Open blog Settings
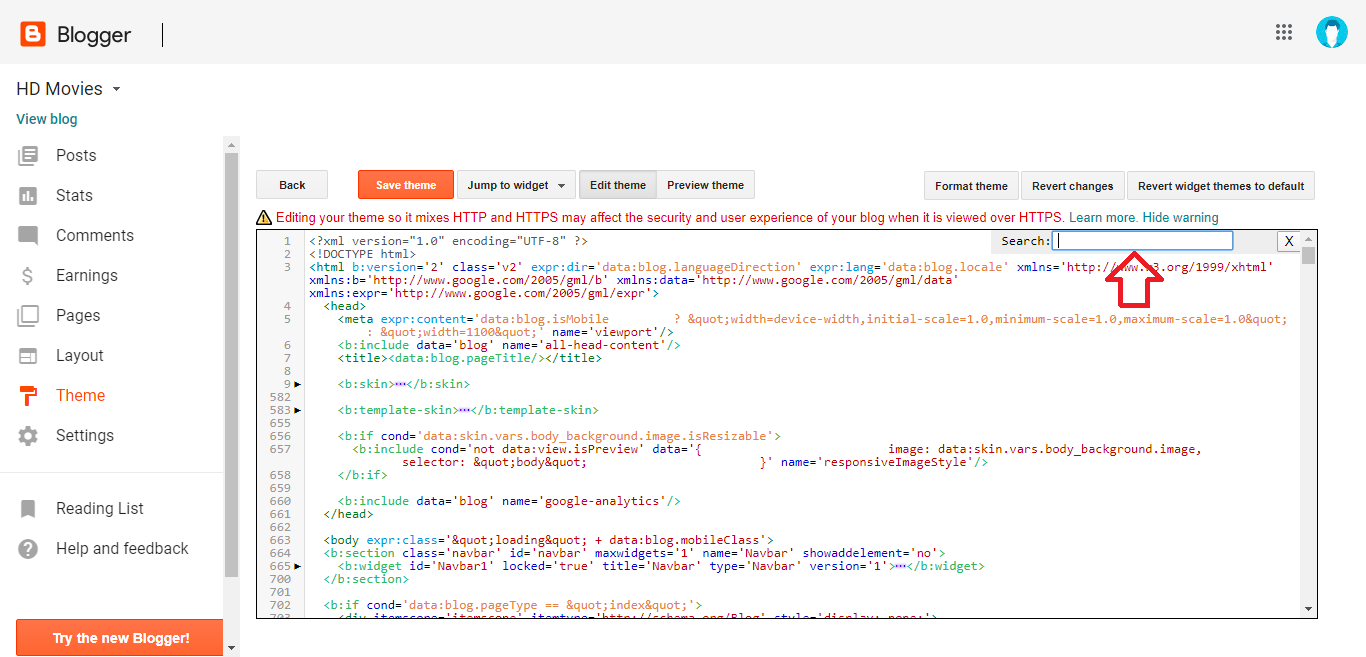This screenshot has height=657, width=1366. [85, 435]
